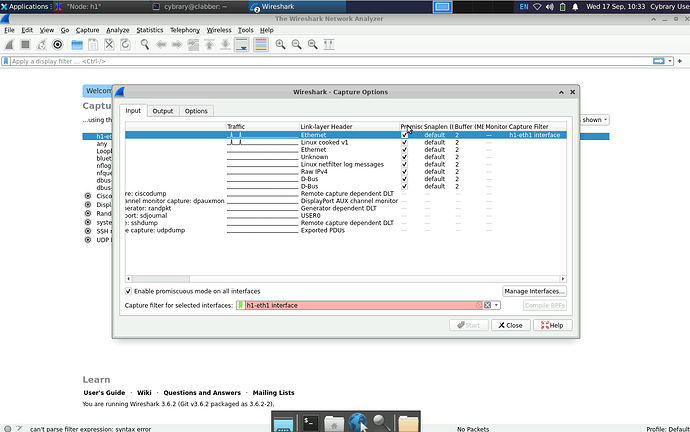Expand the capture filter history dropdown arrow
This screenshot has height=432, width=690.
[496, 305]
